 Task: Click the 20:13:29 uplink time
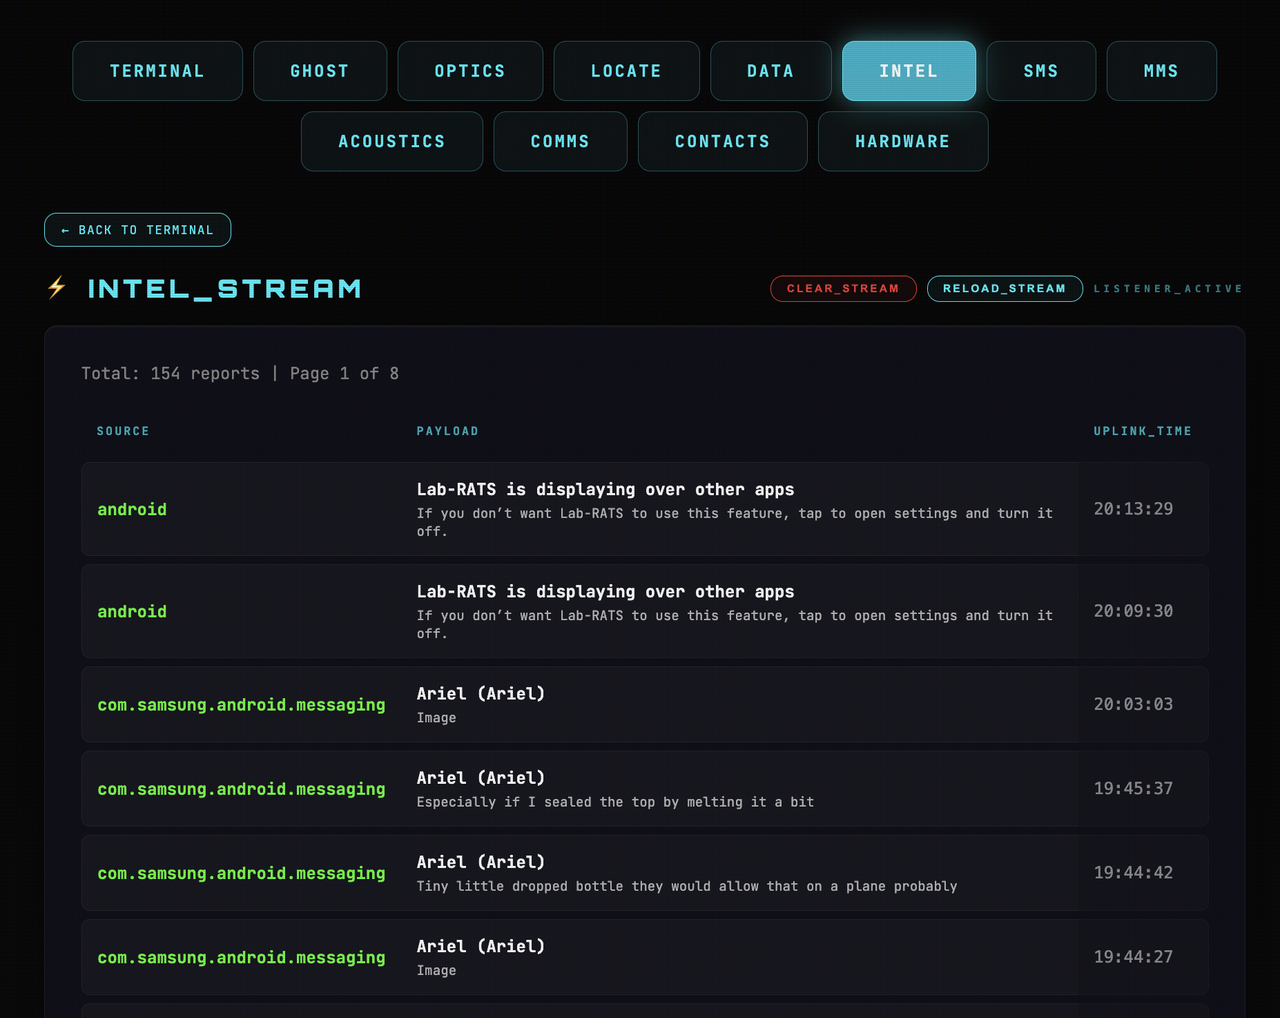(1133, 509)
